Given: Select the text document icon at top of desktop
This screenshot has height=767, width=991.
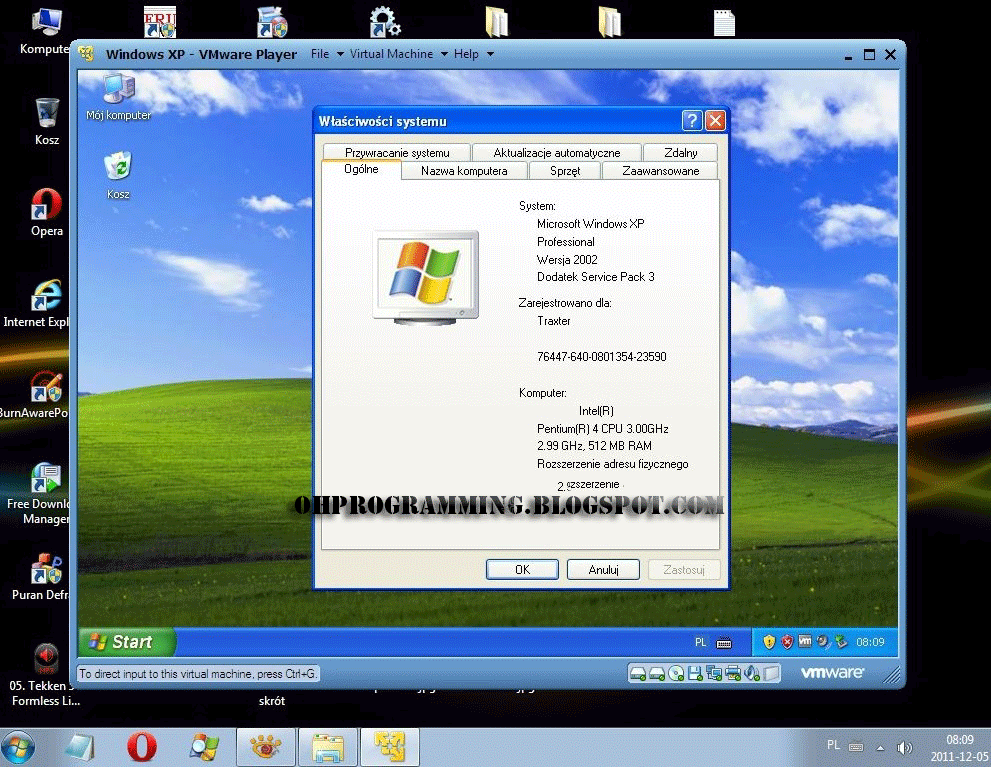Looking at the screenshot, I should tap(724, 22).
